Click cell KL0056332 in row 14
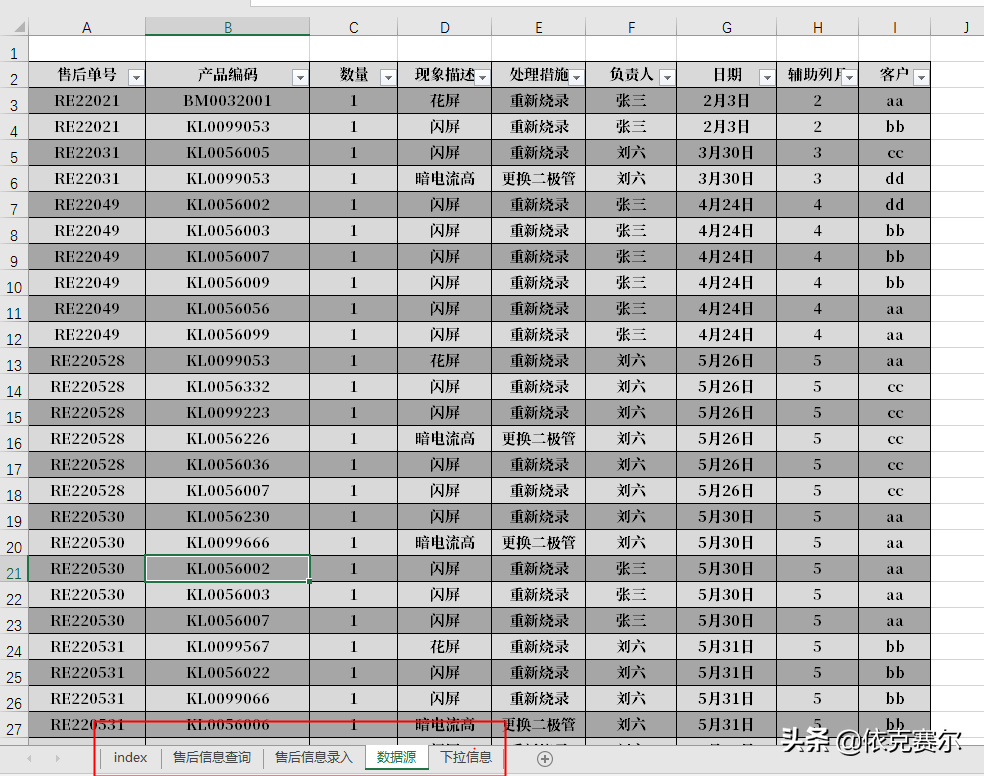The width and height of the screenshot is (984, 776). 227,386
